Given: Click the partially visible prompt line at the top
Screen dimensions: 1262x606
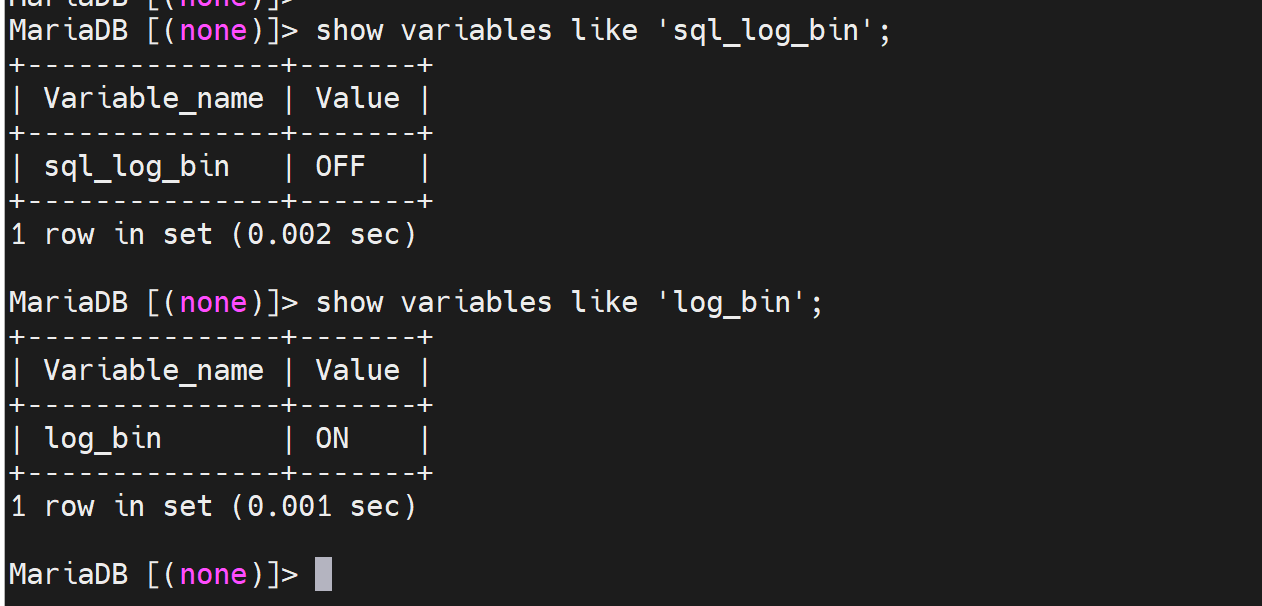Looking at the screenshot, I should click(150, 4).
